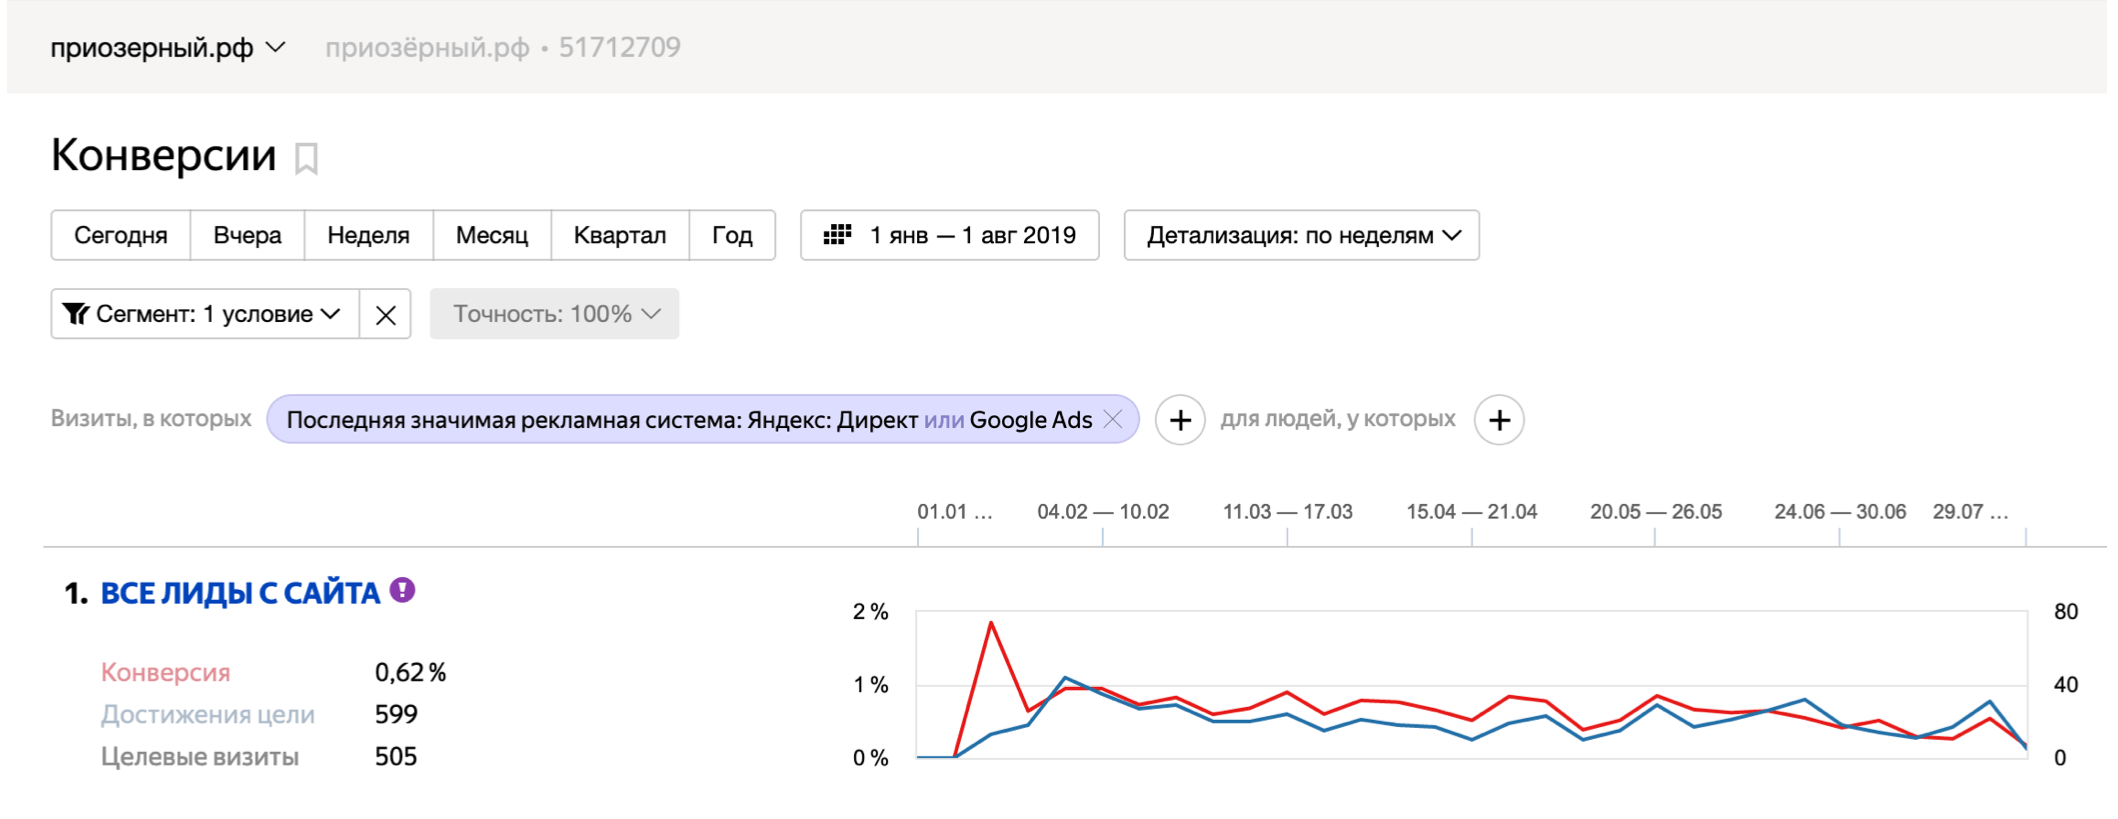The image size is (2118, 819).
Task: Click the purple warning icon by the goal
Action: [402, 591]
